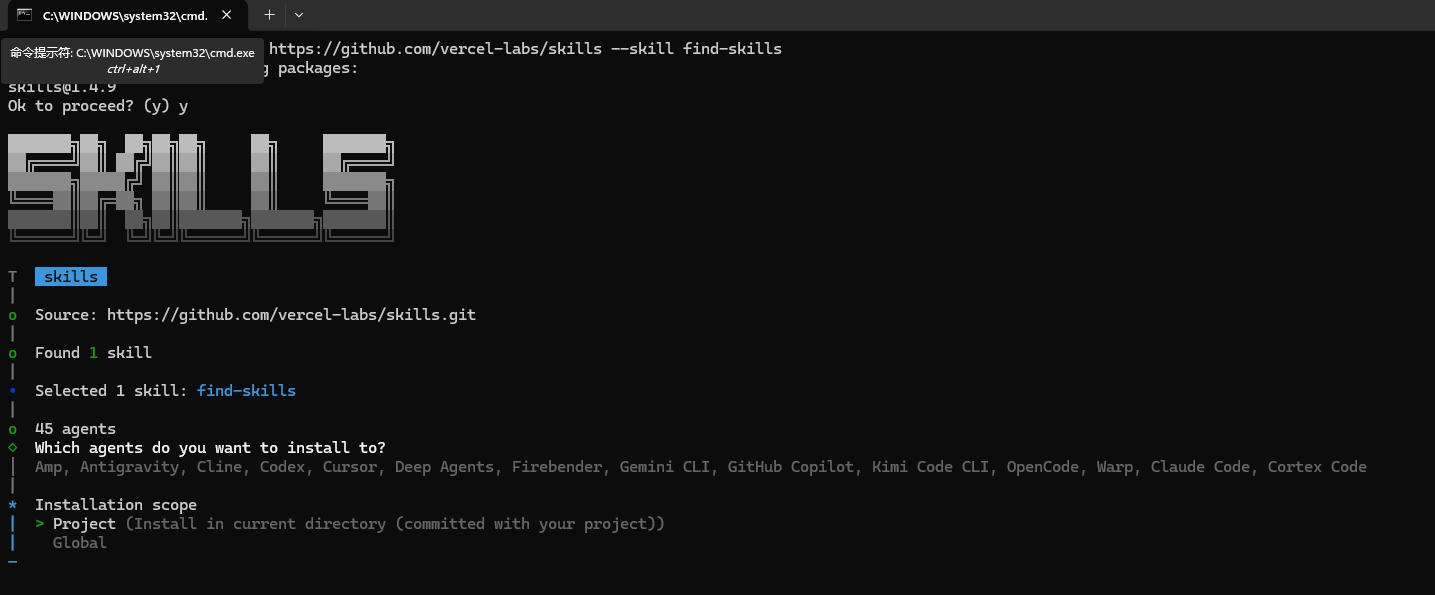The height and width of the screenshot is (595, 1435).
Task: Switch to the C:\WINDOWS\system32\cmd tab
Action: click(123, 15)
